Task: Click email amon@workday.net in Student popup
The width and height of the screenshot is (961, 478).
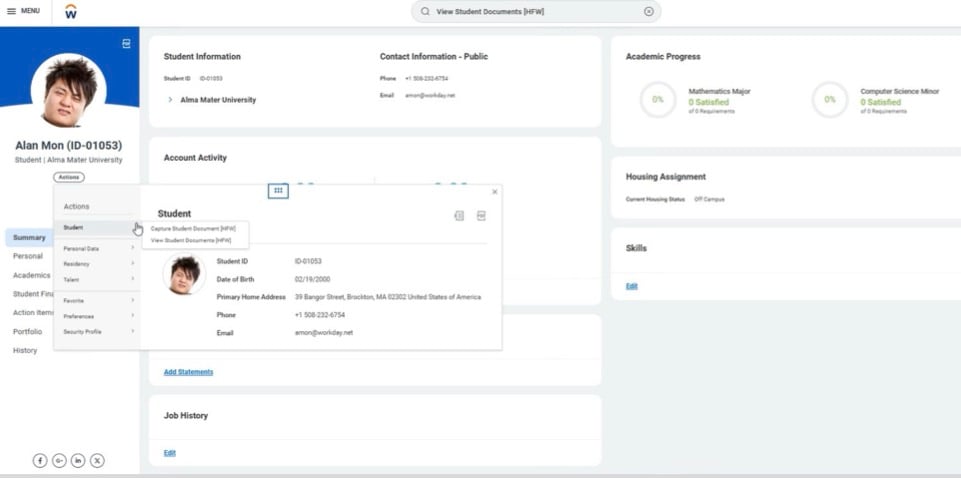Action: point(324,333)
